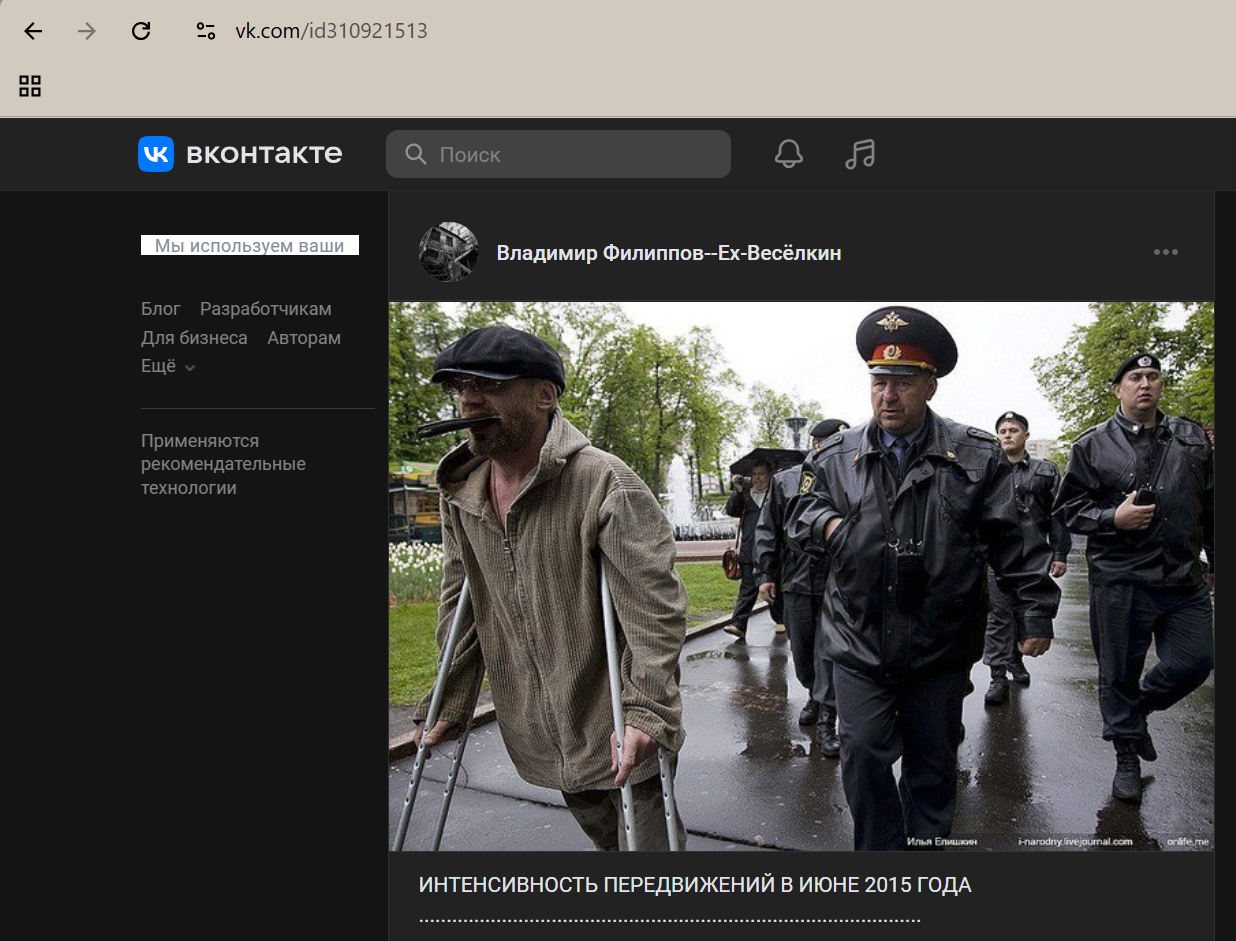Click the VK logo icon
Viewport: 1236px width, 941px height.
click(156, 154)
